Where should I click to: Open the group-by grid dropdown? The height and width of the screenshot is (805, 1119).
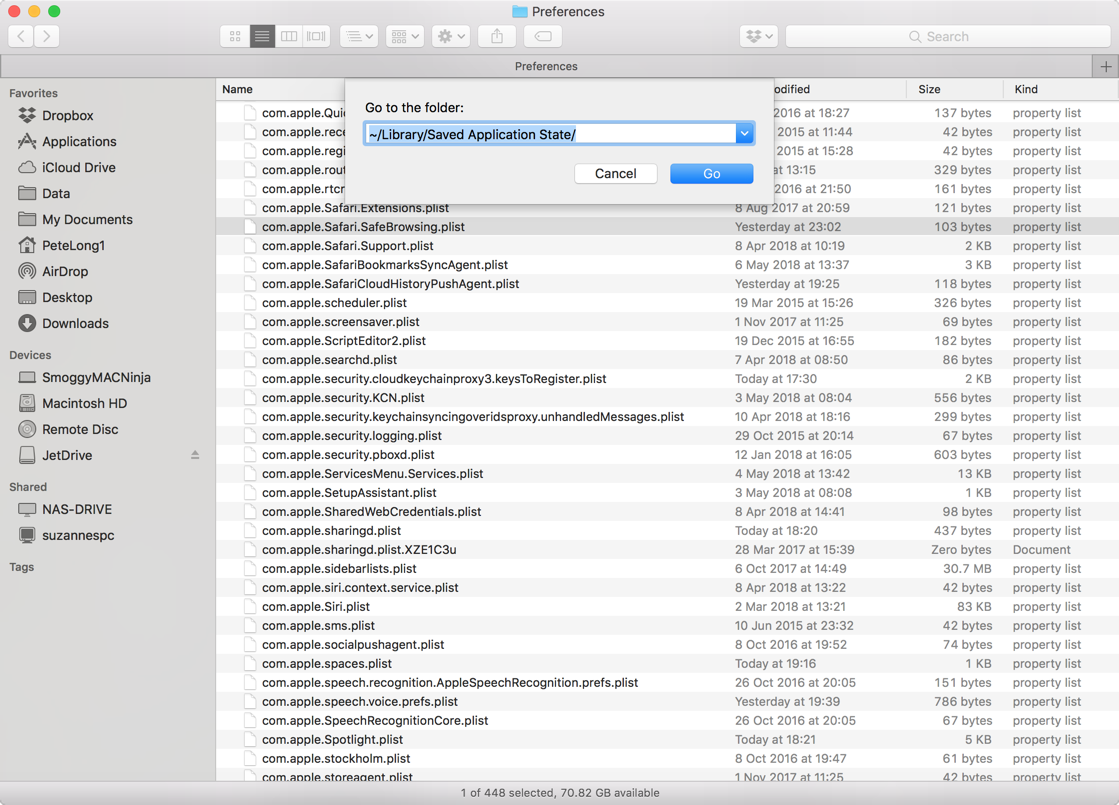405,36
